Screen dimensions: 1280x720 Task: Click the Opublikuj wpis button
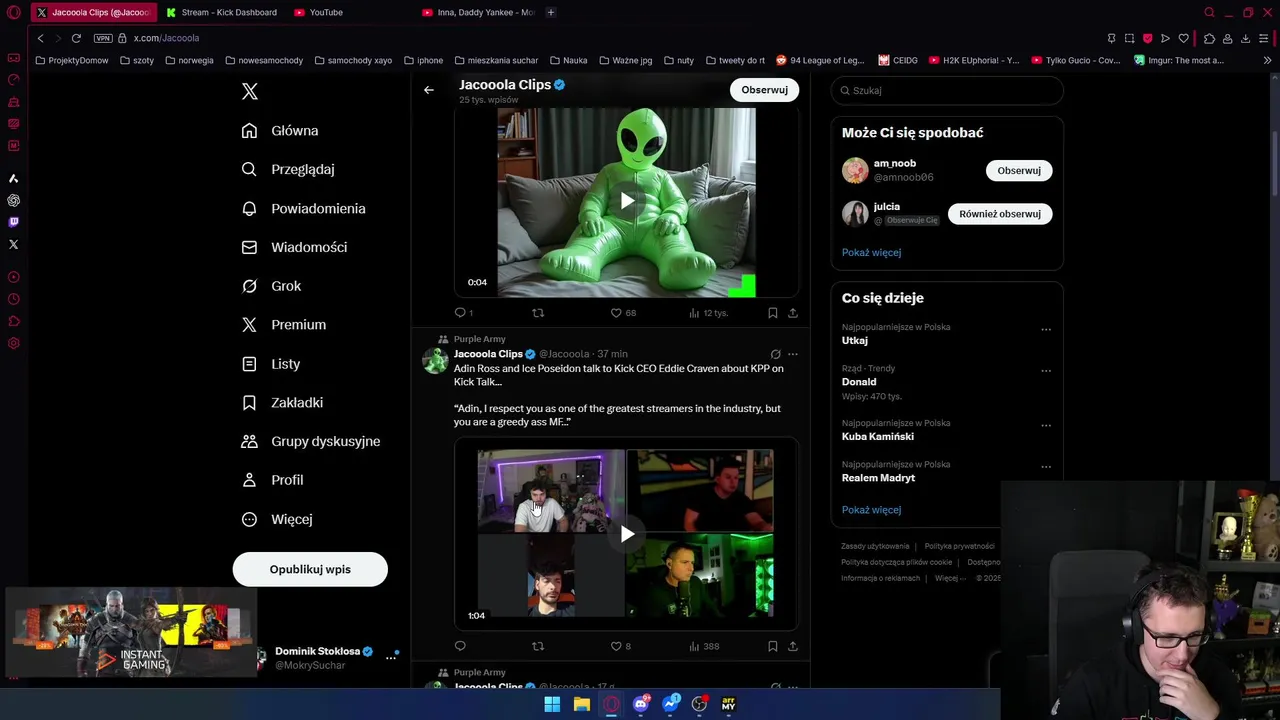tap(310, 569)
